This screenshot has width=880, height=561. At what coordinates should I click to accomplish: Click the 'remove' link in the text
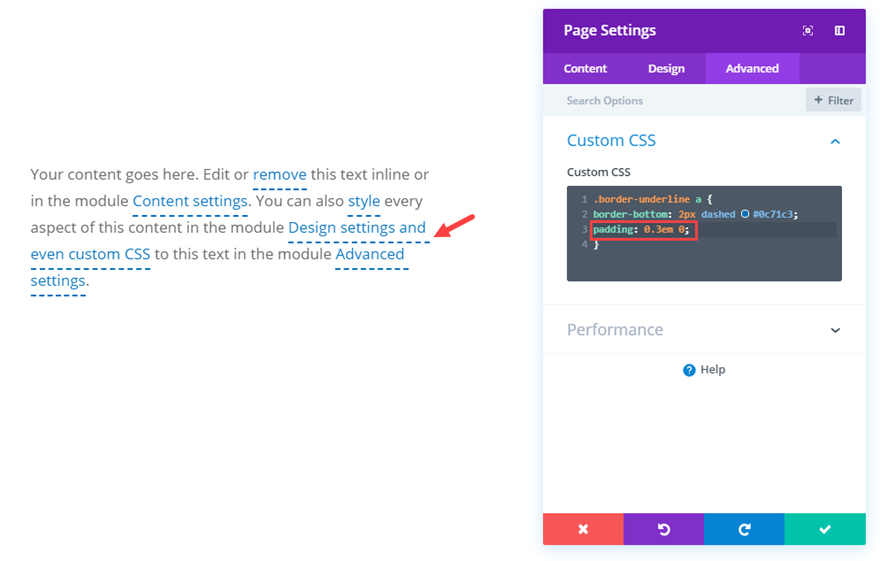pos(280,174)
